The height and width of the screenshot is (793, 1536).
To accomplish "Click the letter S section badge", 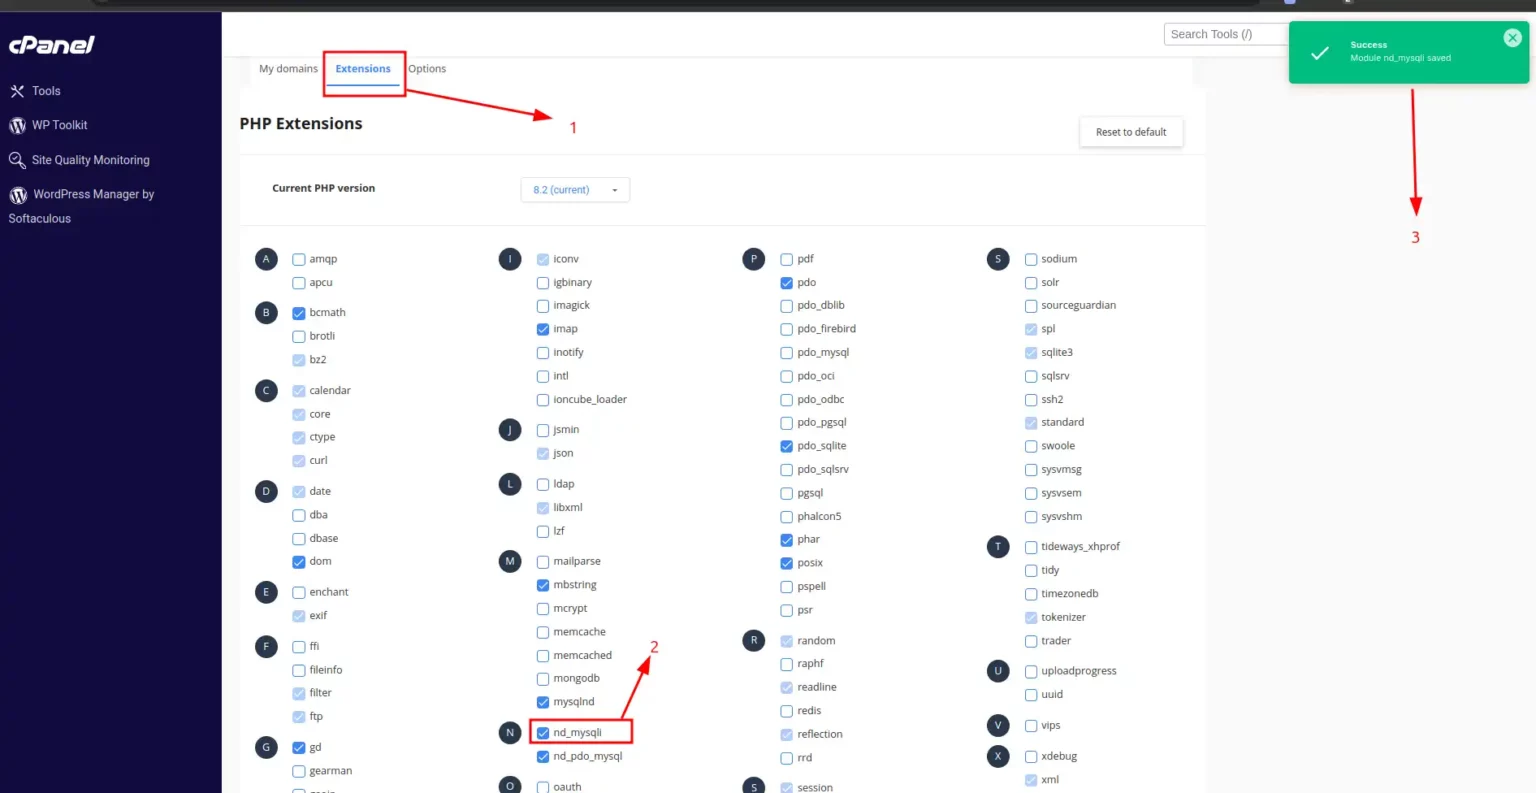I will [997, 258].
